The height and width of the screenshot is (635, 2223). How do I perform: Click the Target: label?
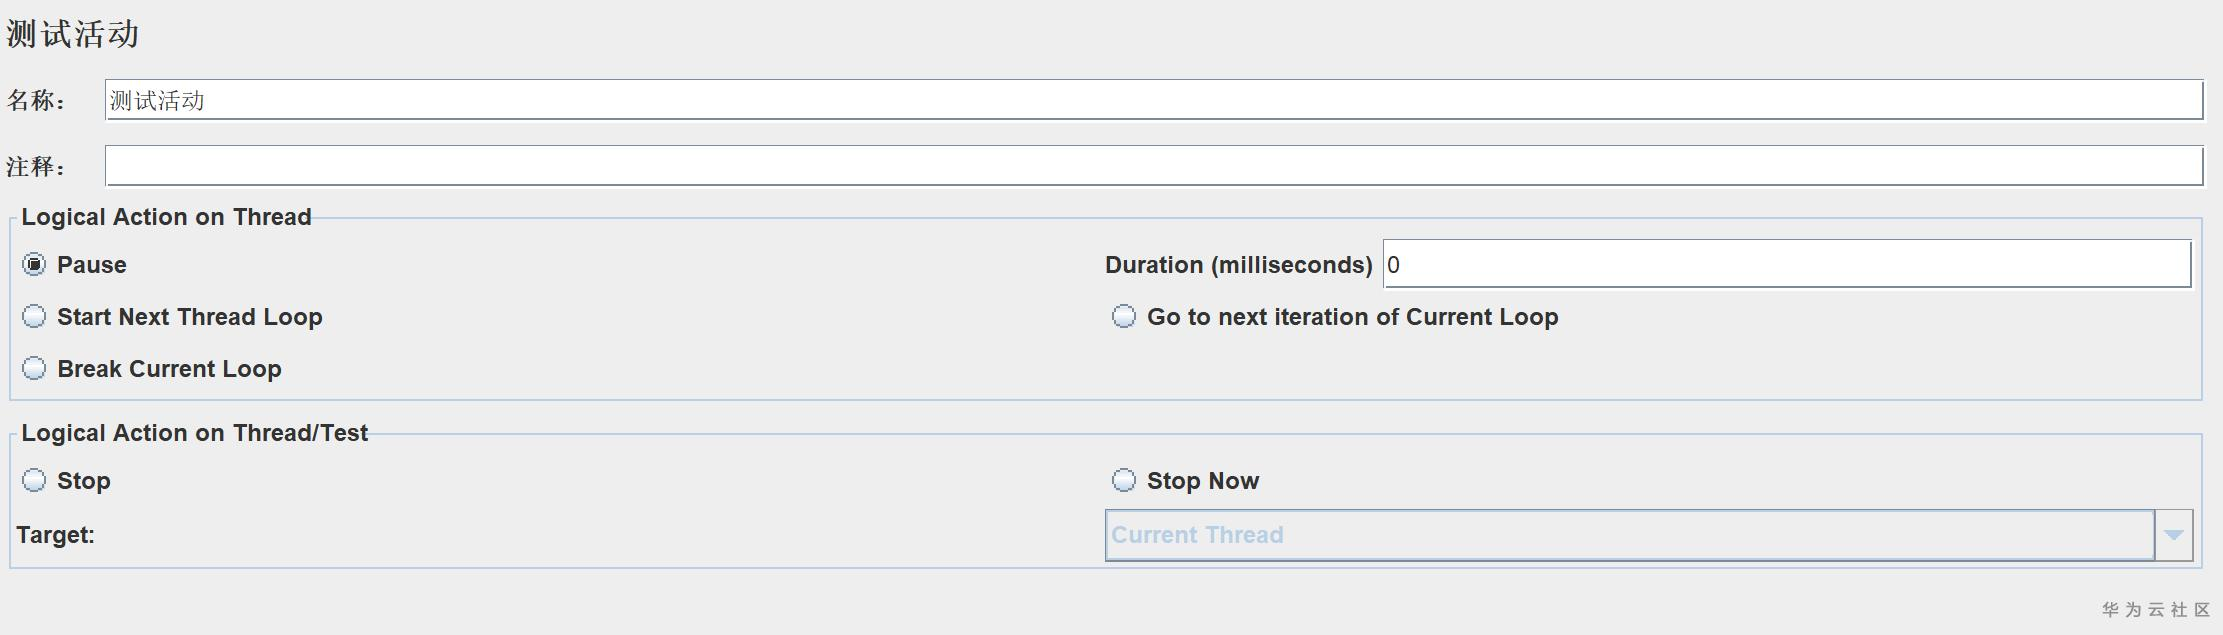(56, 535)
